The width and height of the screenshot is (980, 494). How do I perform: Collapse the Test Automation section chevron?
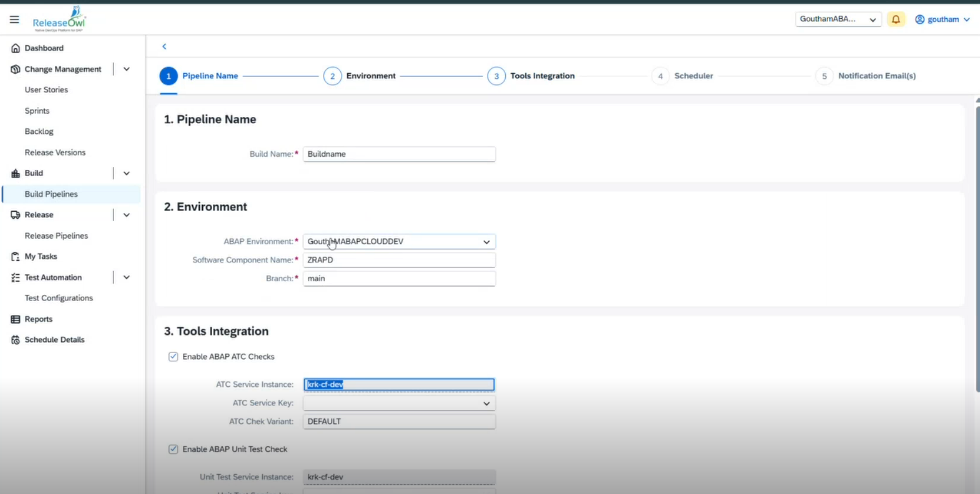pyautogui.click(x=126, y=277)
